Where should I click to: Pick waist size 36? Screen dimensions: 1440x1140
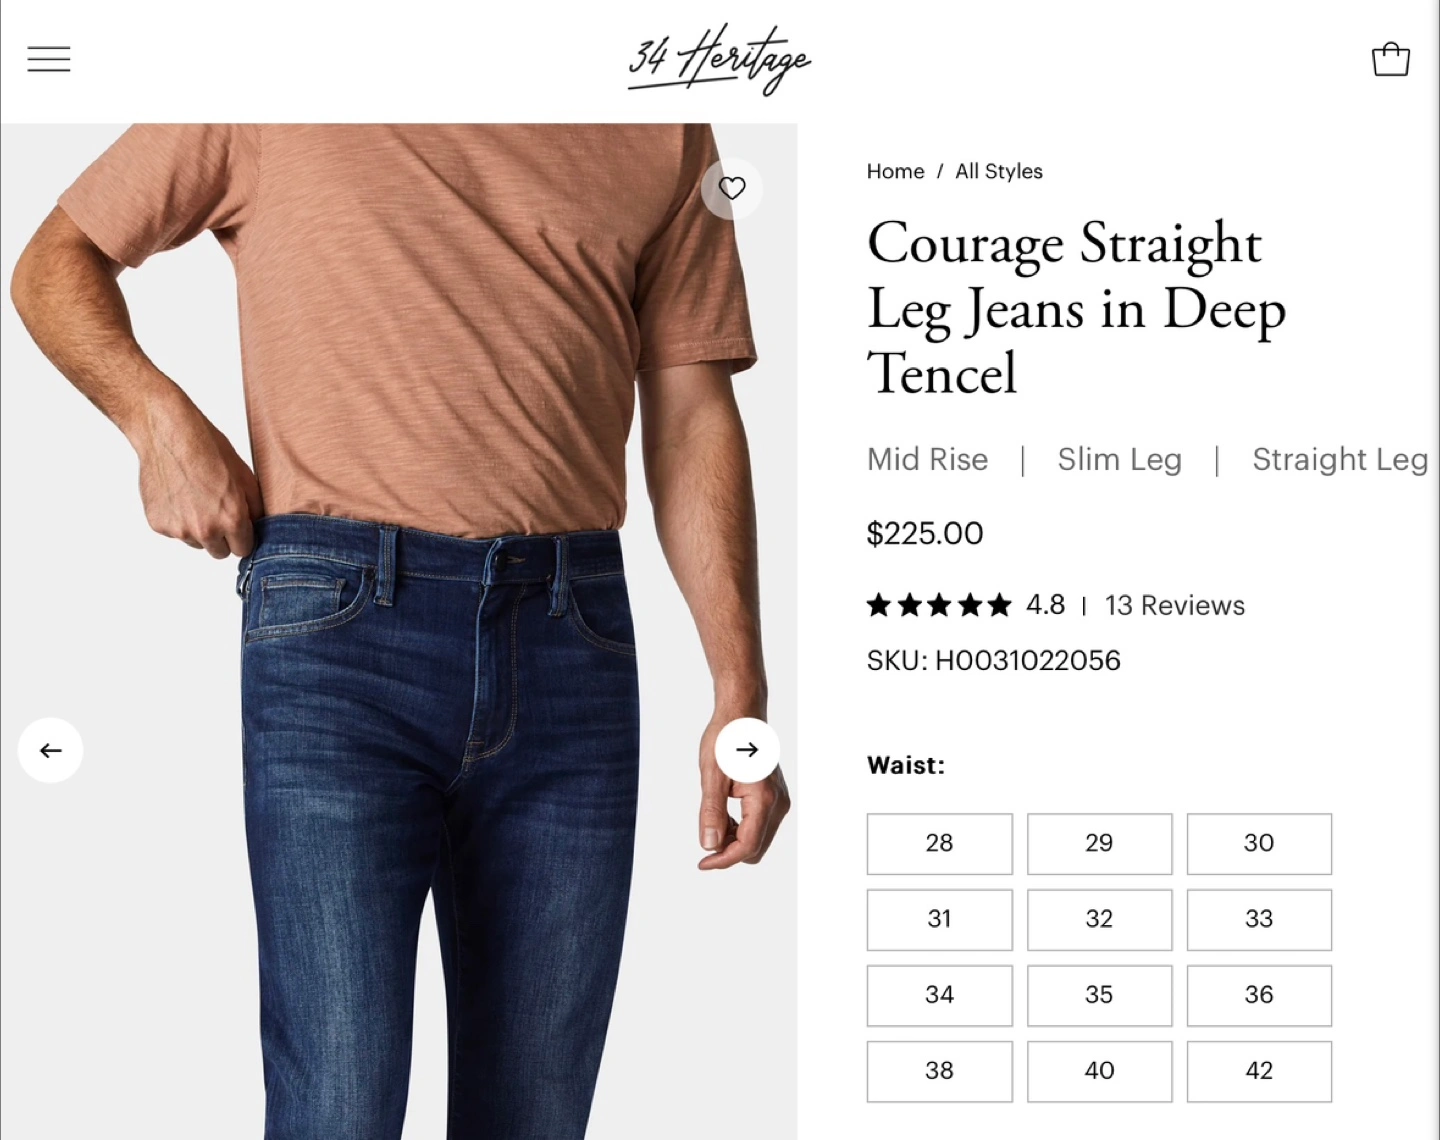pyautogui.click(x=1259, y=995)
